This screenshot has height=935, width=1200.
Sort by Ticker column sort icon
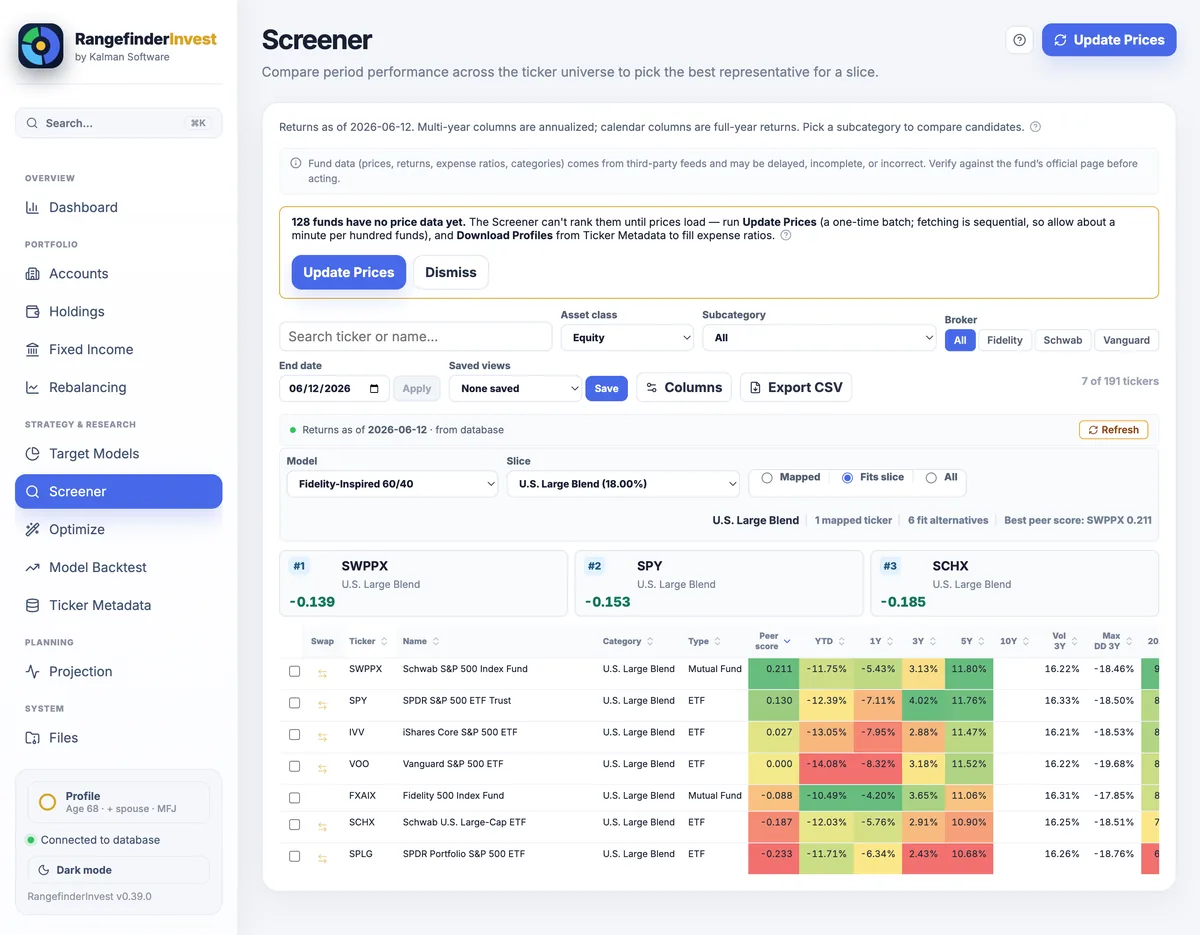(384, 642)
